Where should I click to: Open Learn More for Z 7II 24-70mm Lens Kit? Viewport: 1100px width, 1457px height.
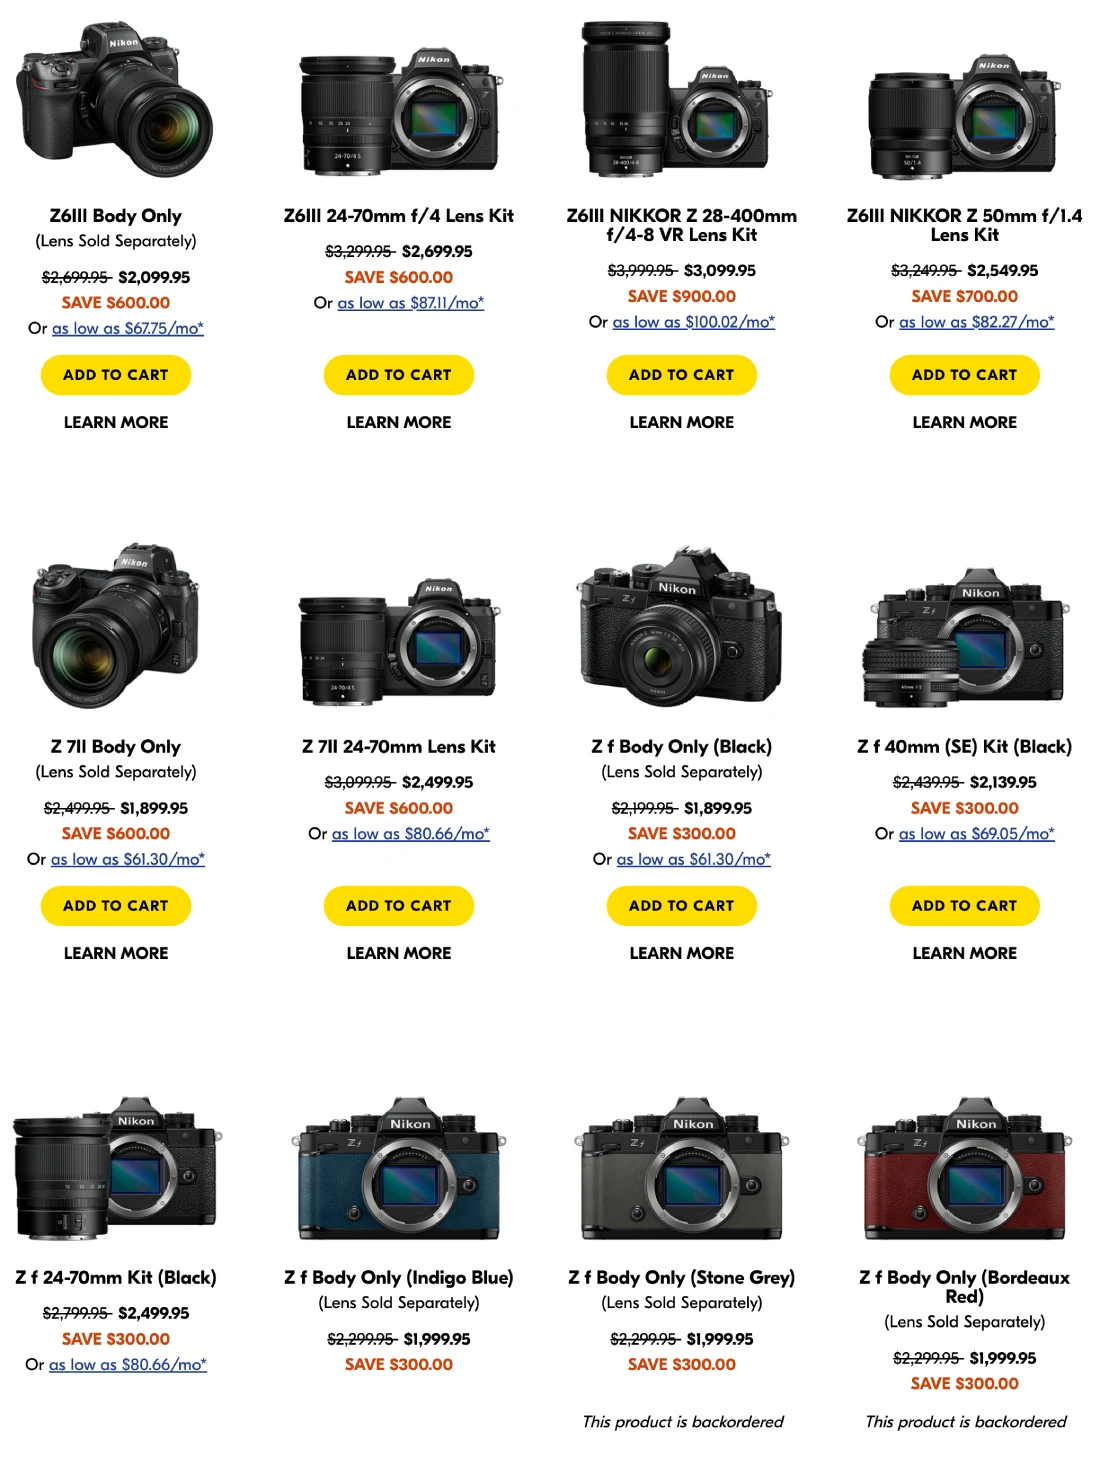pyautogui.click(x=399, y=954)
